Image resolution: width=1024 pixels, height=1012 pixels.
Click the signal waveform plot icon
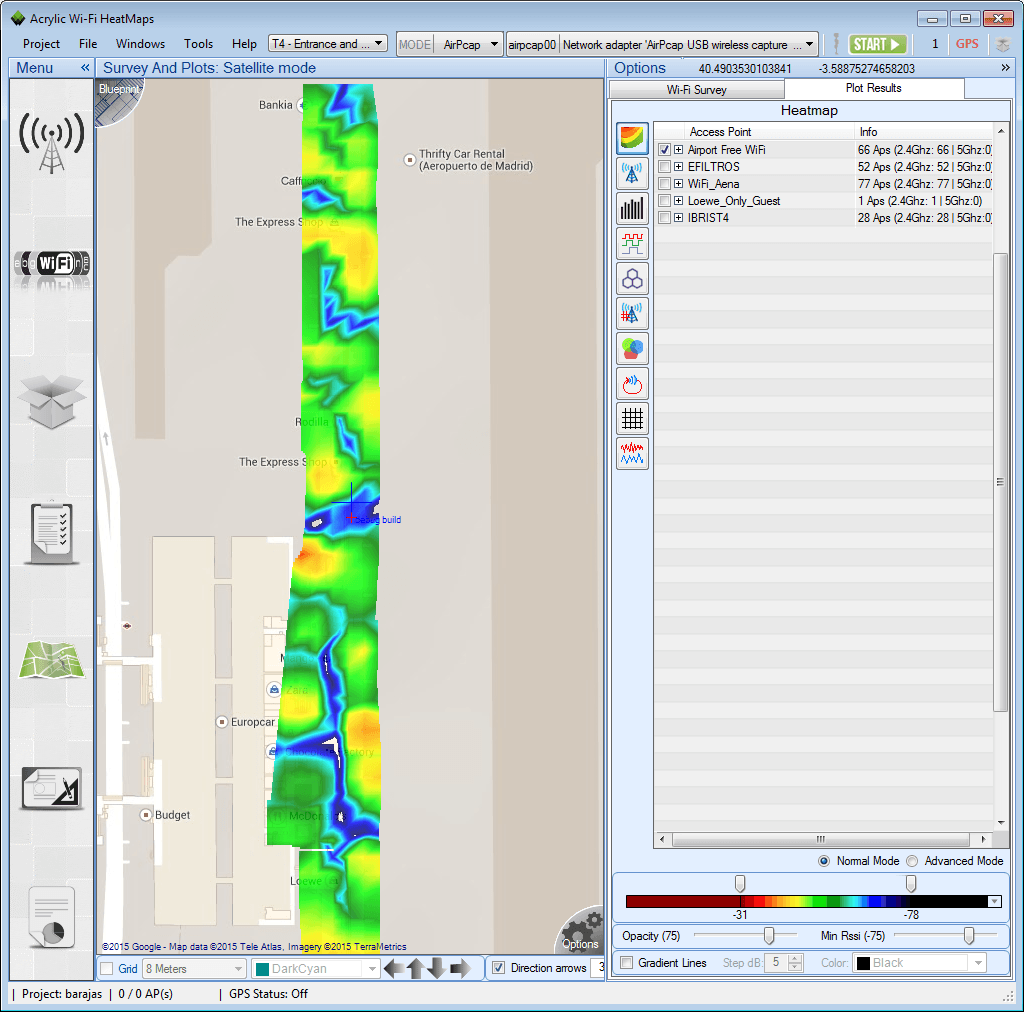pyautogui.click(x=632, y=243)
